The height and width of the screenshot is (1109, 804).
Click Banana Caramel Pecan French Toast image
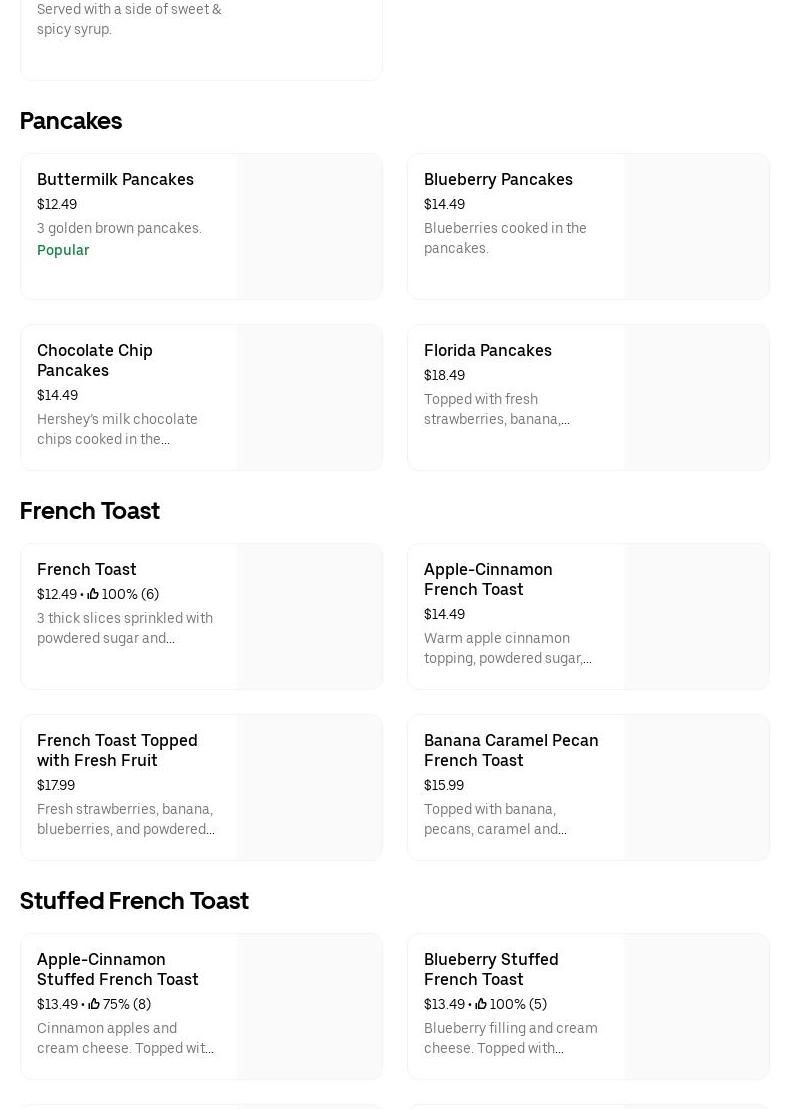tap(696, 788)
